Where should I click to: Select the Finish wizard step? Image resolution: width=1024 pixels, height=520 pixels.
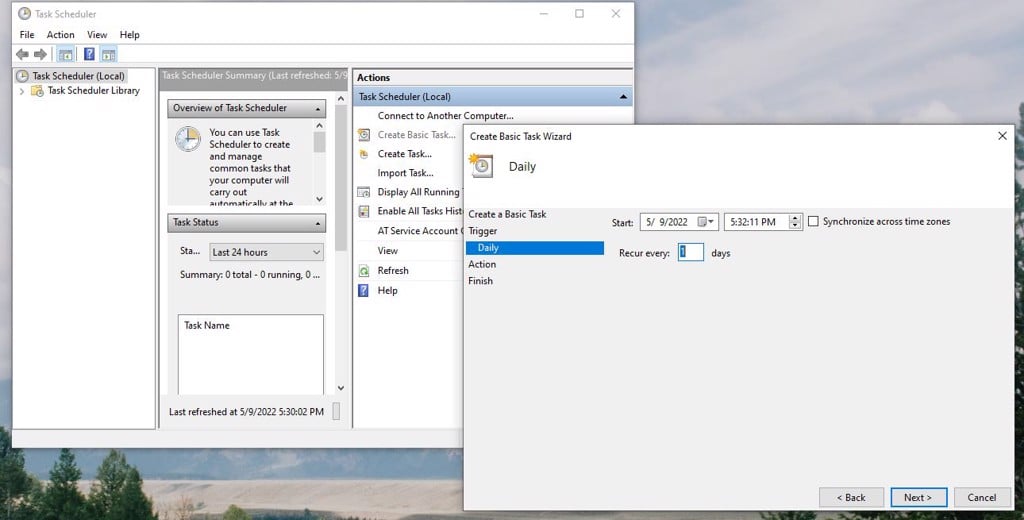point(480,281)
